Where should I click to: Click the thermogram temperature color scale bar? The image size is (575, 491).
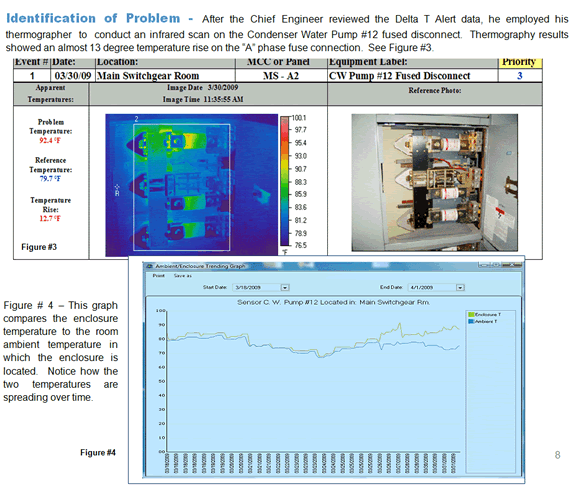285,181
